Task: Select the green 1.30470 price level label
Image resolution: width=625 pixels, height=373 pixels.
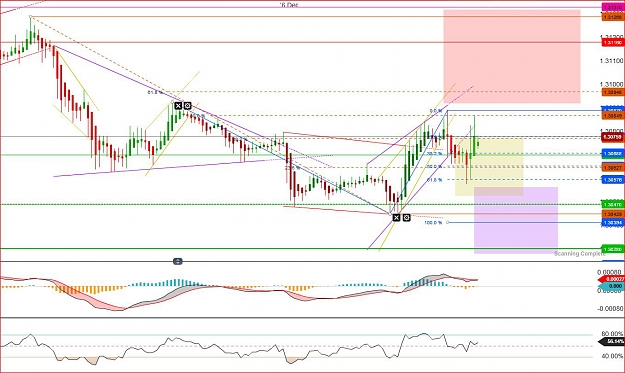Action: pyautogui.click(x=613, y=204)
